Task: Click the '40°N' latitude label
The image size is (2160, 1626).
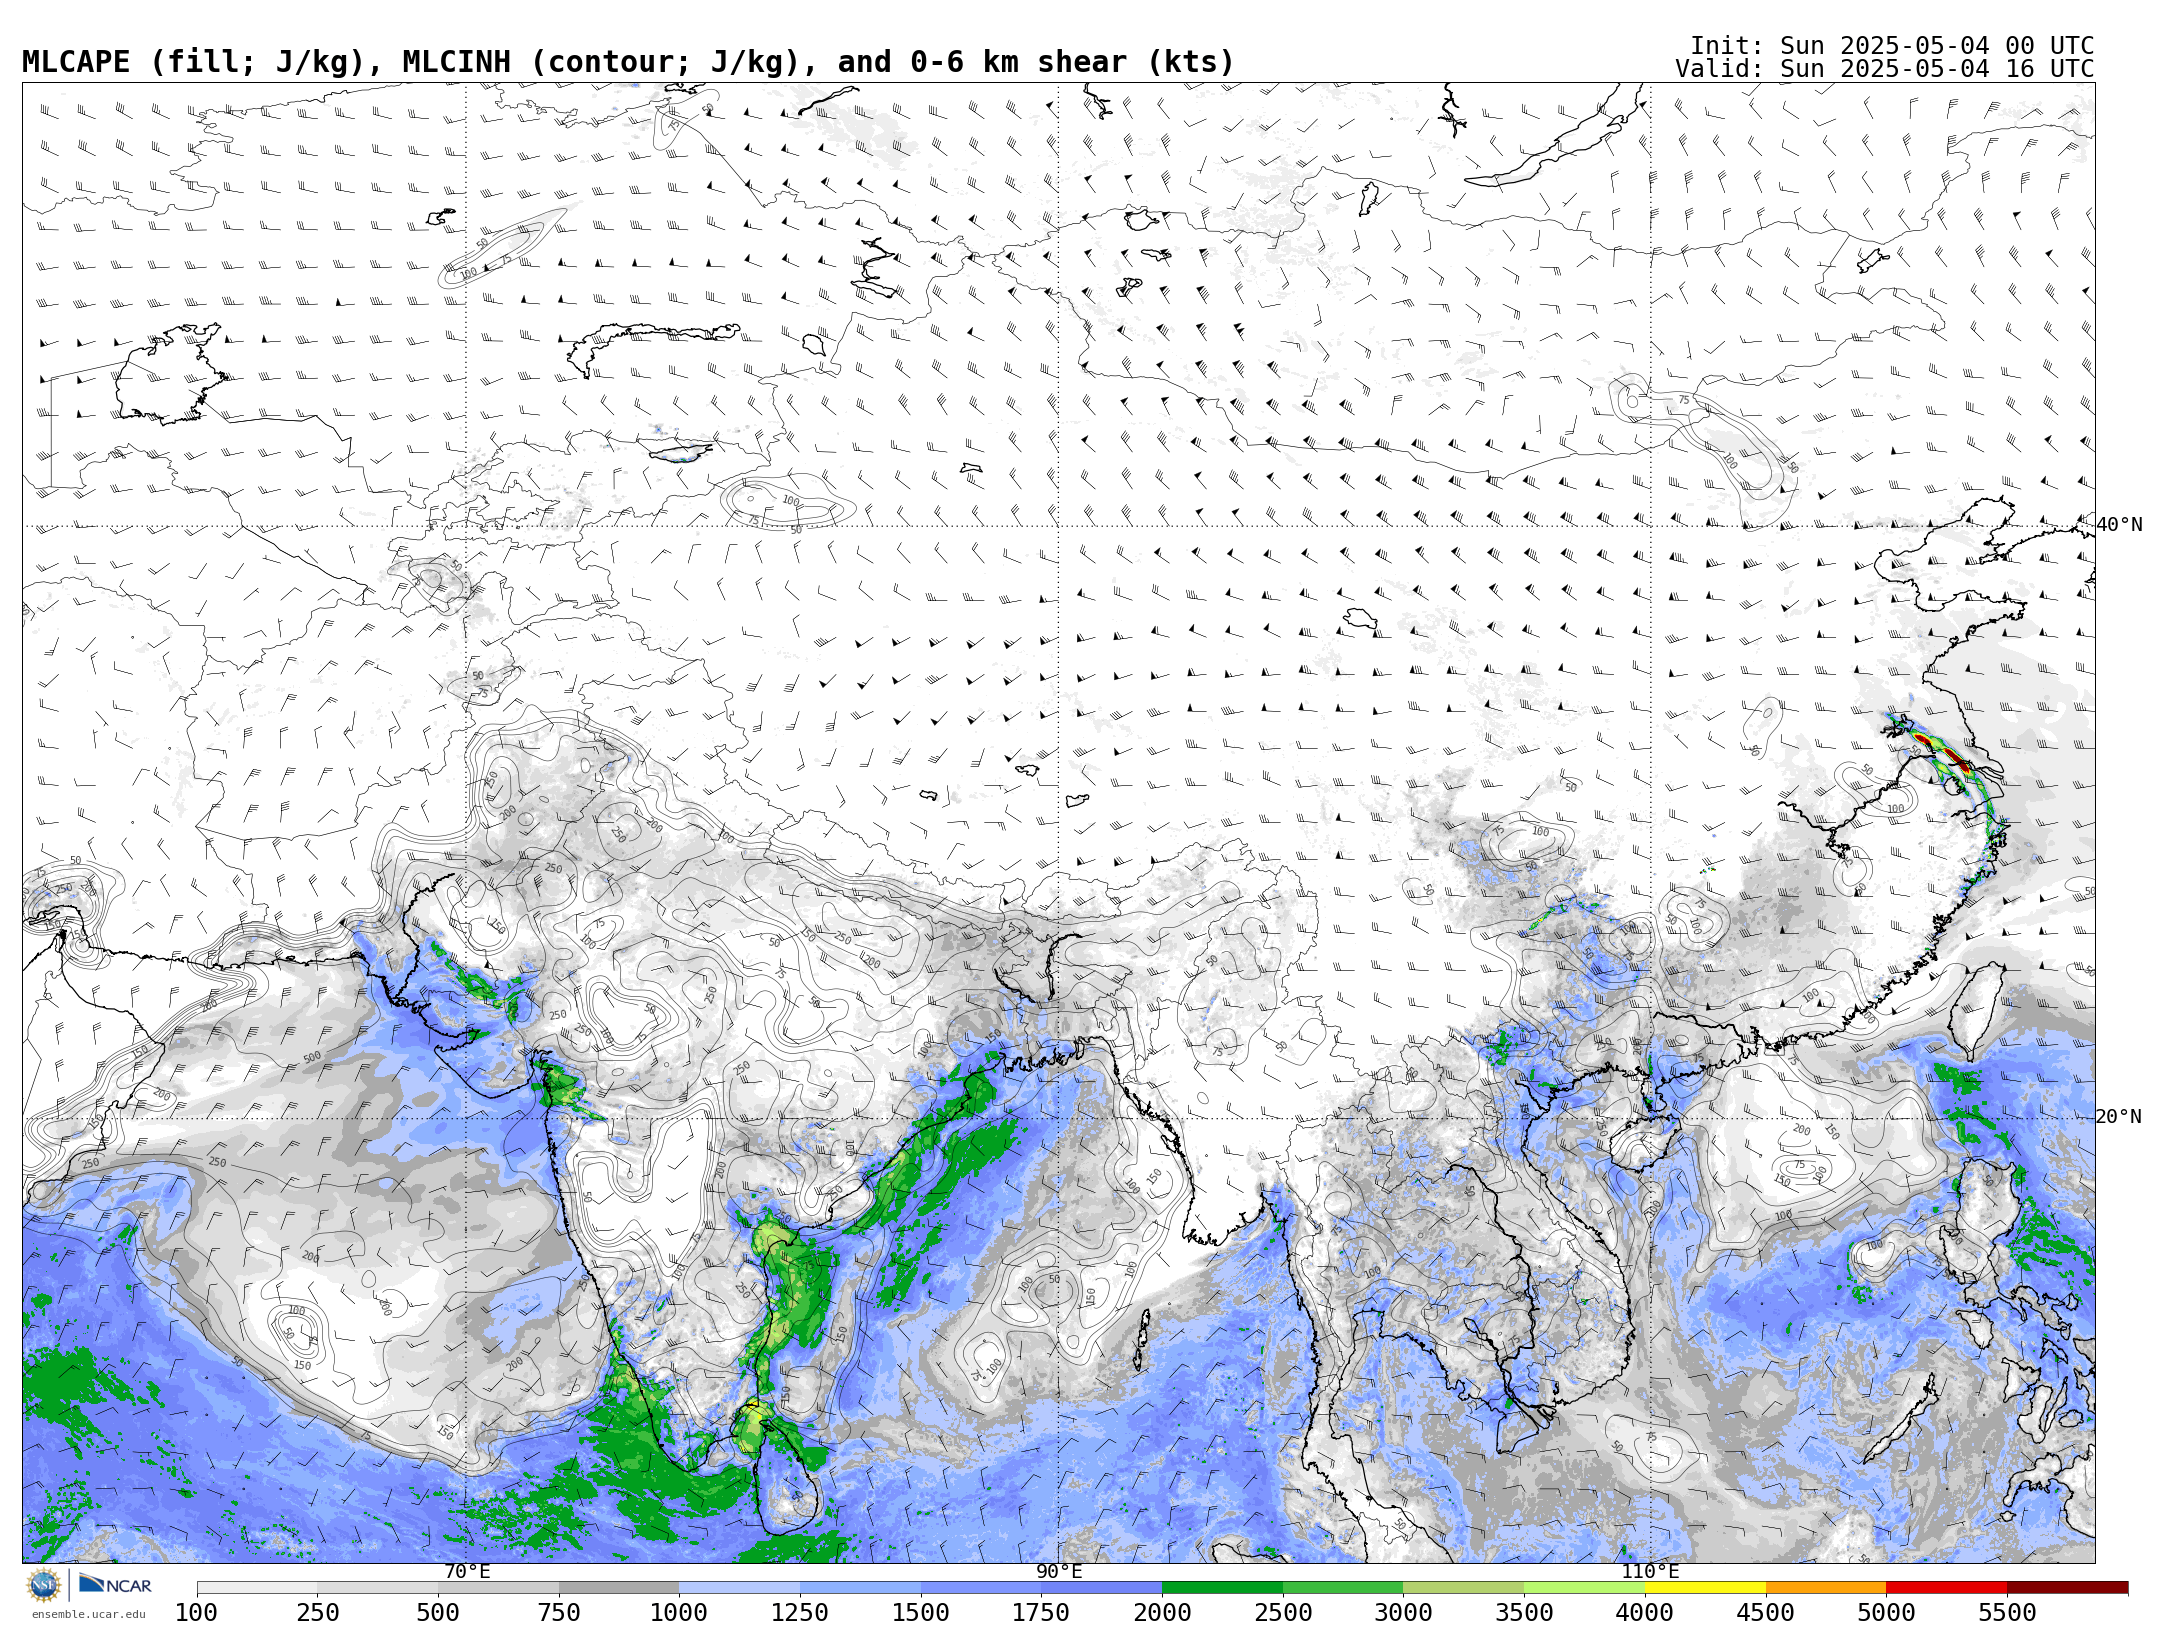Action: click(2119, 525)
